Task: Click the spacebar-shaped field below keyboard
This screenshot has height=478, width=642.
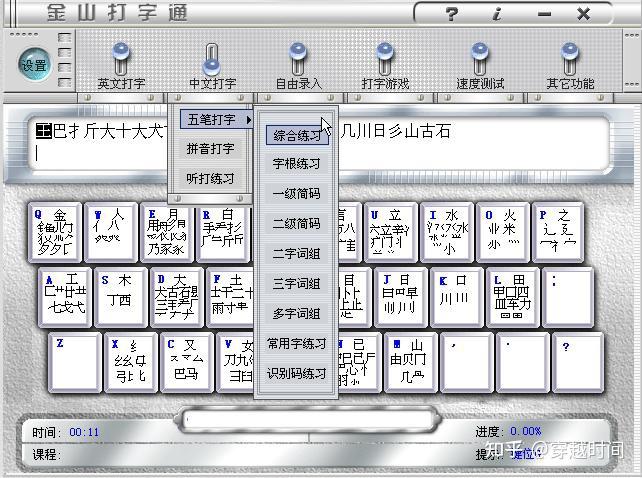Action: (x=309, y=419)
